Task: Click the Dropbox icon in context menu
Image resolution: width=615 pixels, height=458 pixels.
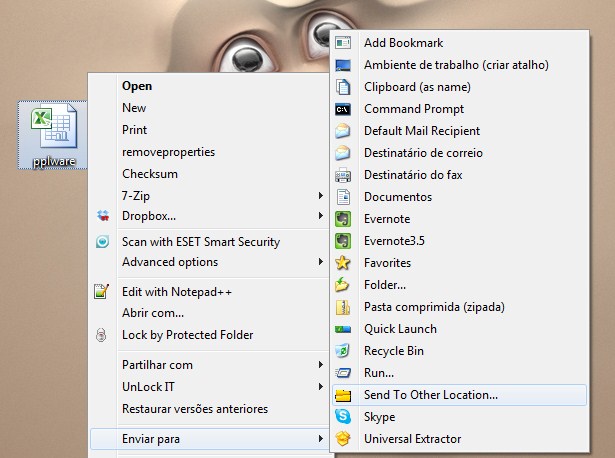Action: [103, 215]
